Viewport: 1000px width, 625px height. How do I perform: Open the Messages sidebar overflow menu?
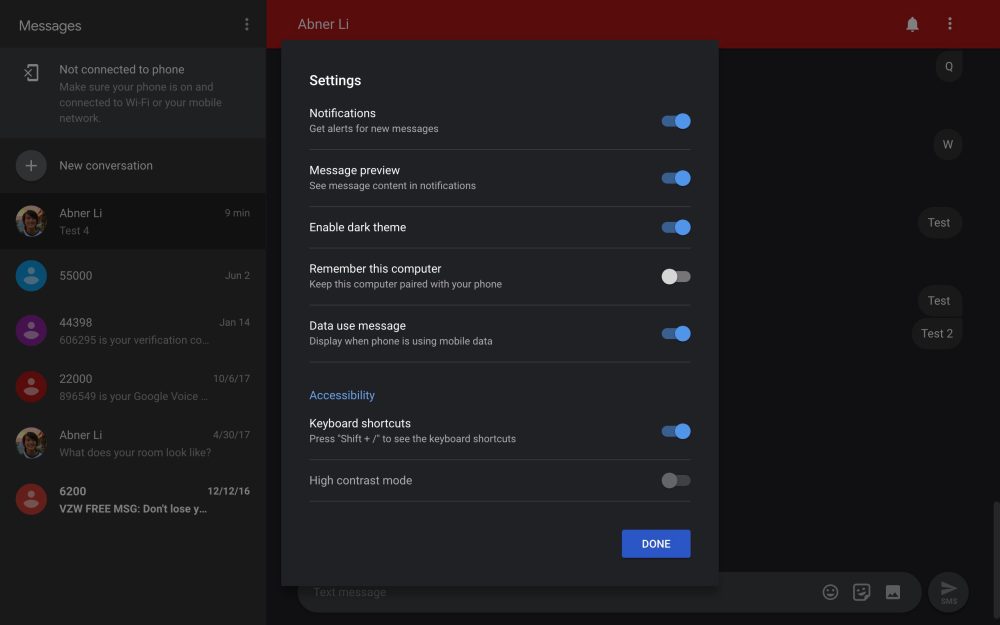[x=247, y=25]
